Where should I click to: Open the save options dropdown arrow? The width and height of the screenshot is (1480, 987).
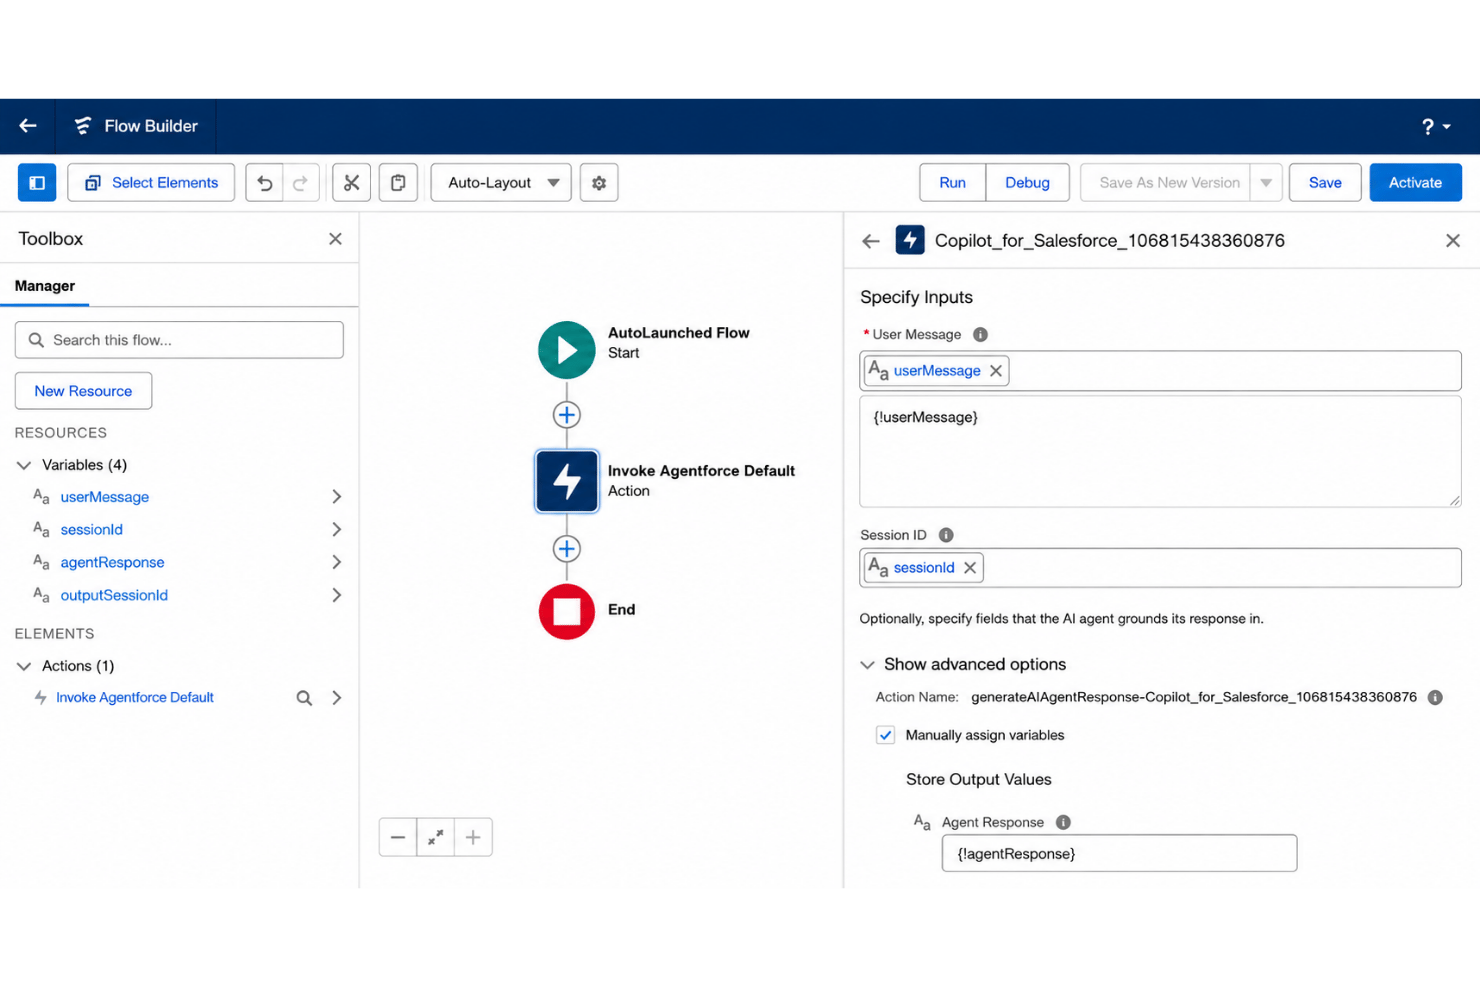click(1266, 183)
